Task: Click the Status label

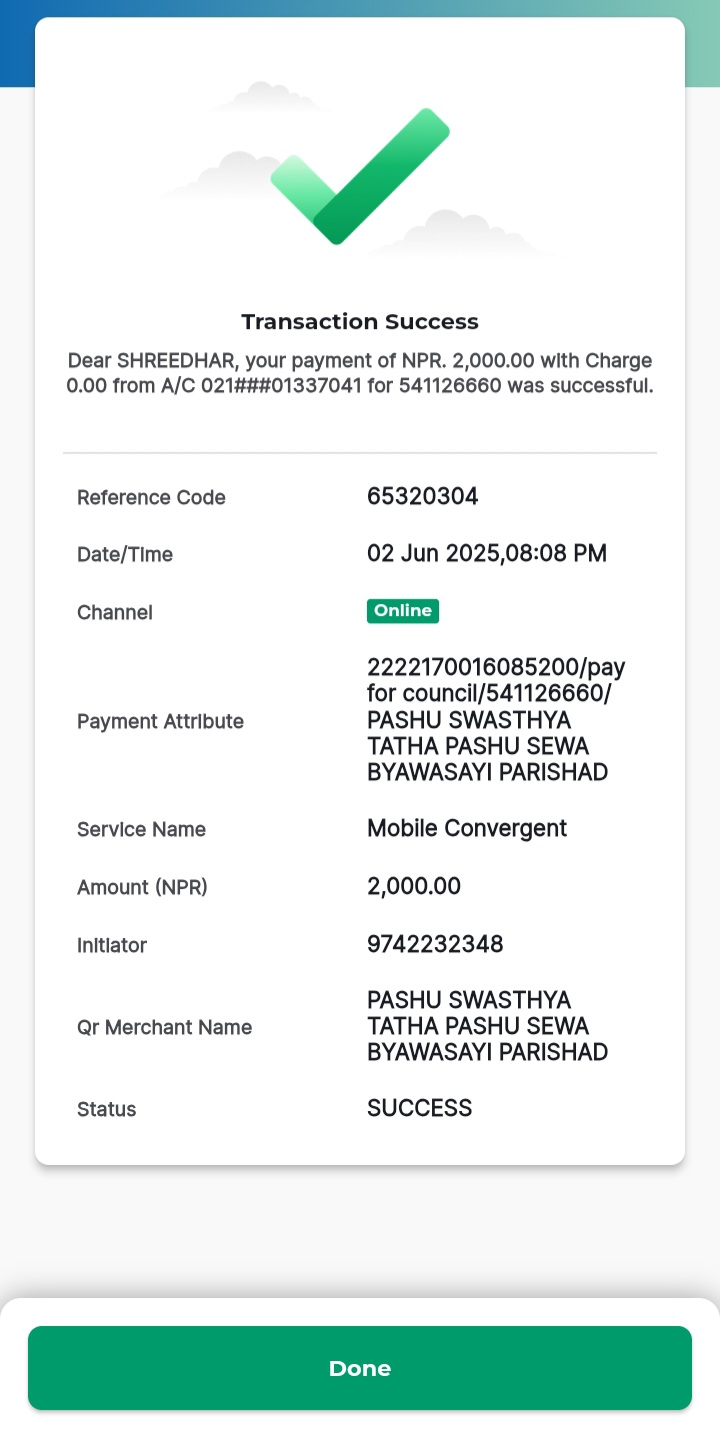Action: (106, 1109)
